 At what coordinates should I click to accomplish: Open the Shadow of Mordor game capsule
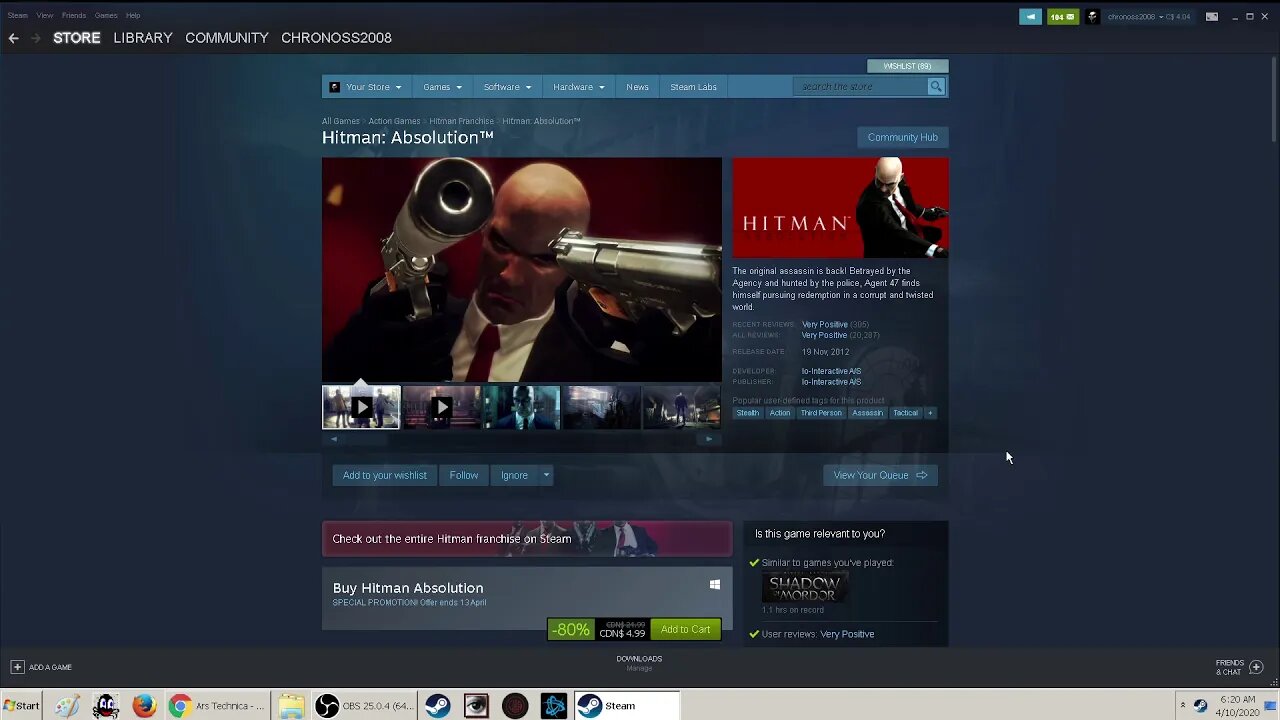click(805, 588)
